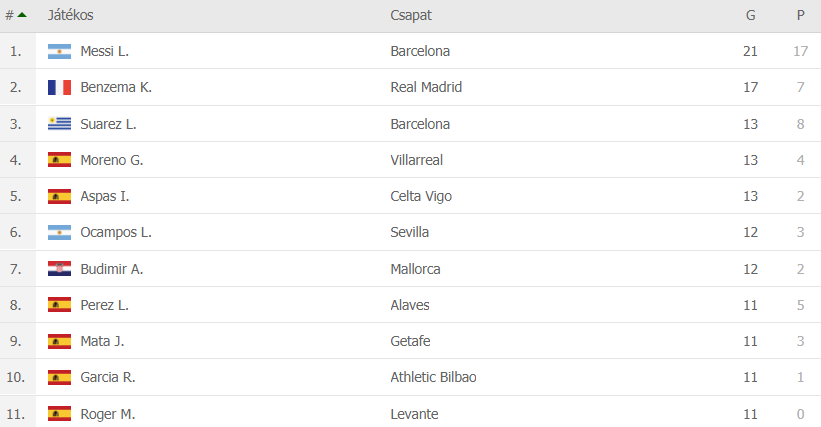The height and width of the screenshot is (427, 821).
Task: Click the Játékos column header
Action: [x=70, y=15]
